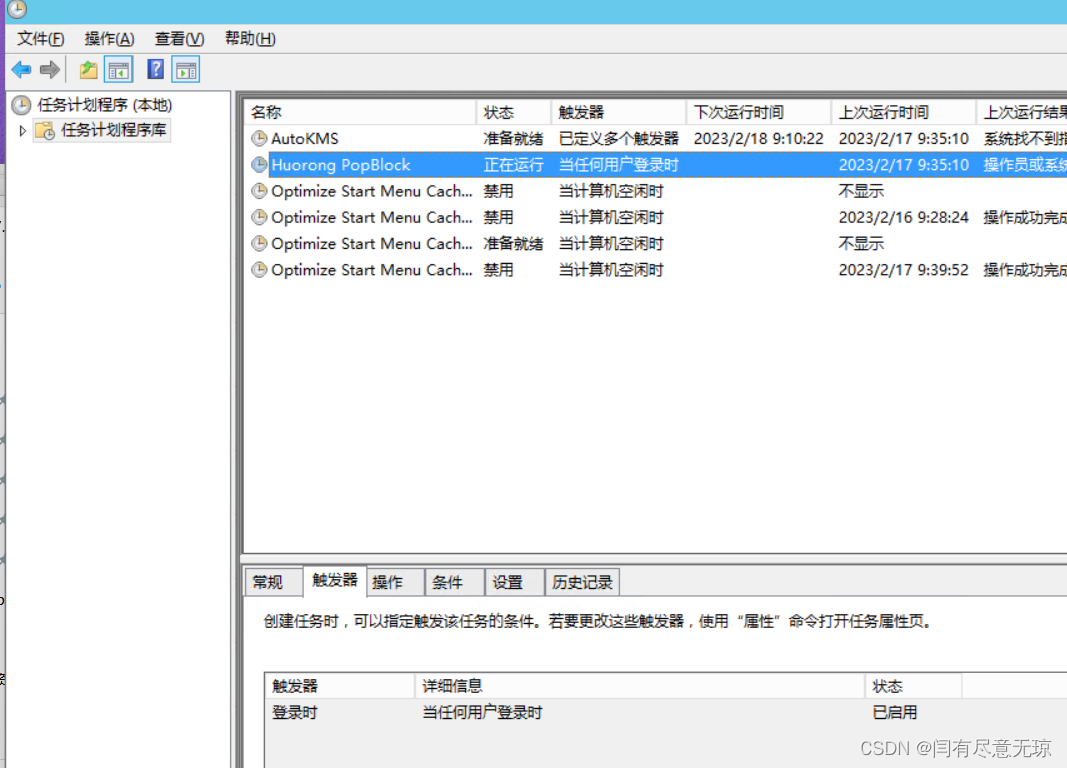Expand the 任务计划程序库 tree node
1067x768 pixels.
point(22,130)
